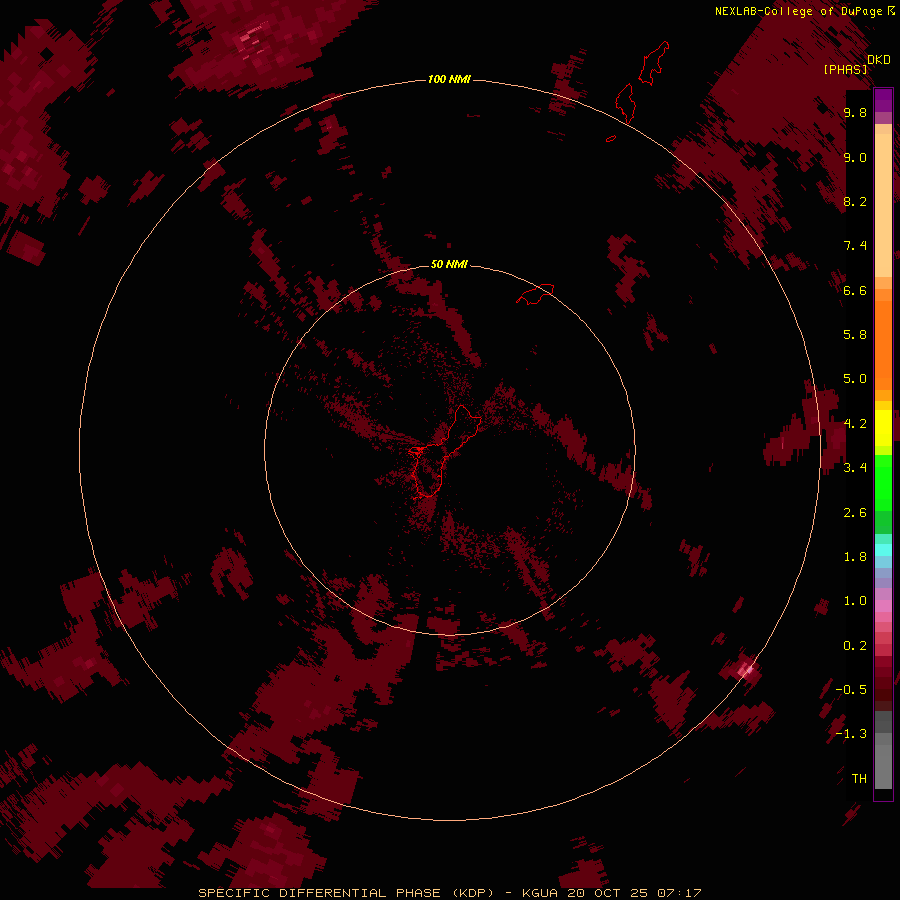Click the 1.0 value on color scale
The image size is (900, 900).
tap(855, 601)
